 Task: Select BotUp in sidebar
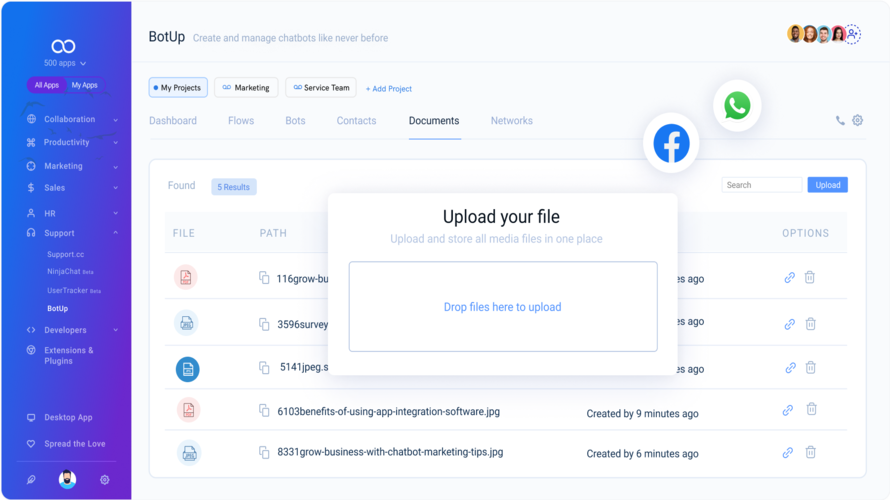[x=57, y=309]
